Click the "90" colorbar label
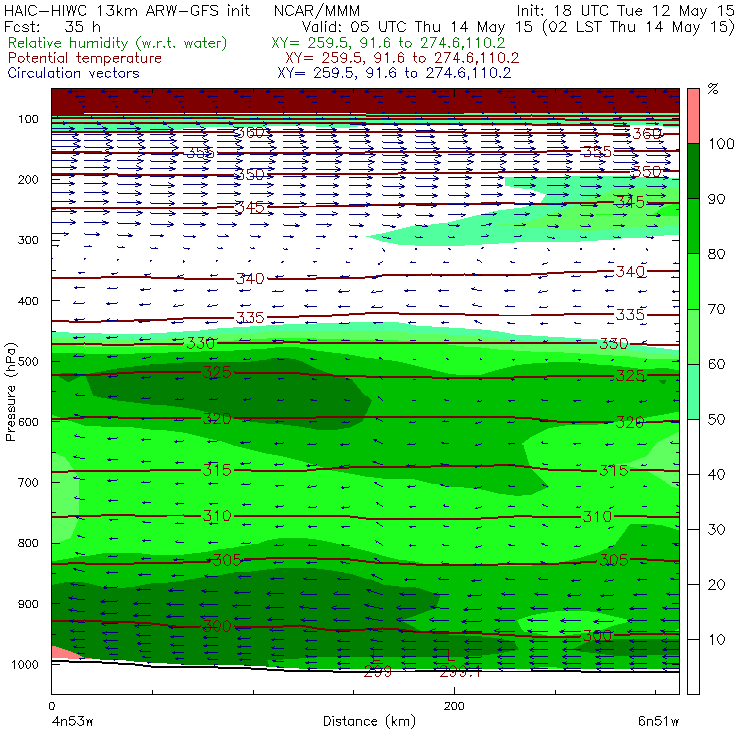 click(x=716, y=199)
